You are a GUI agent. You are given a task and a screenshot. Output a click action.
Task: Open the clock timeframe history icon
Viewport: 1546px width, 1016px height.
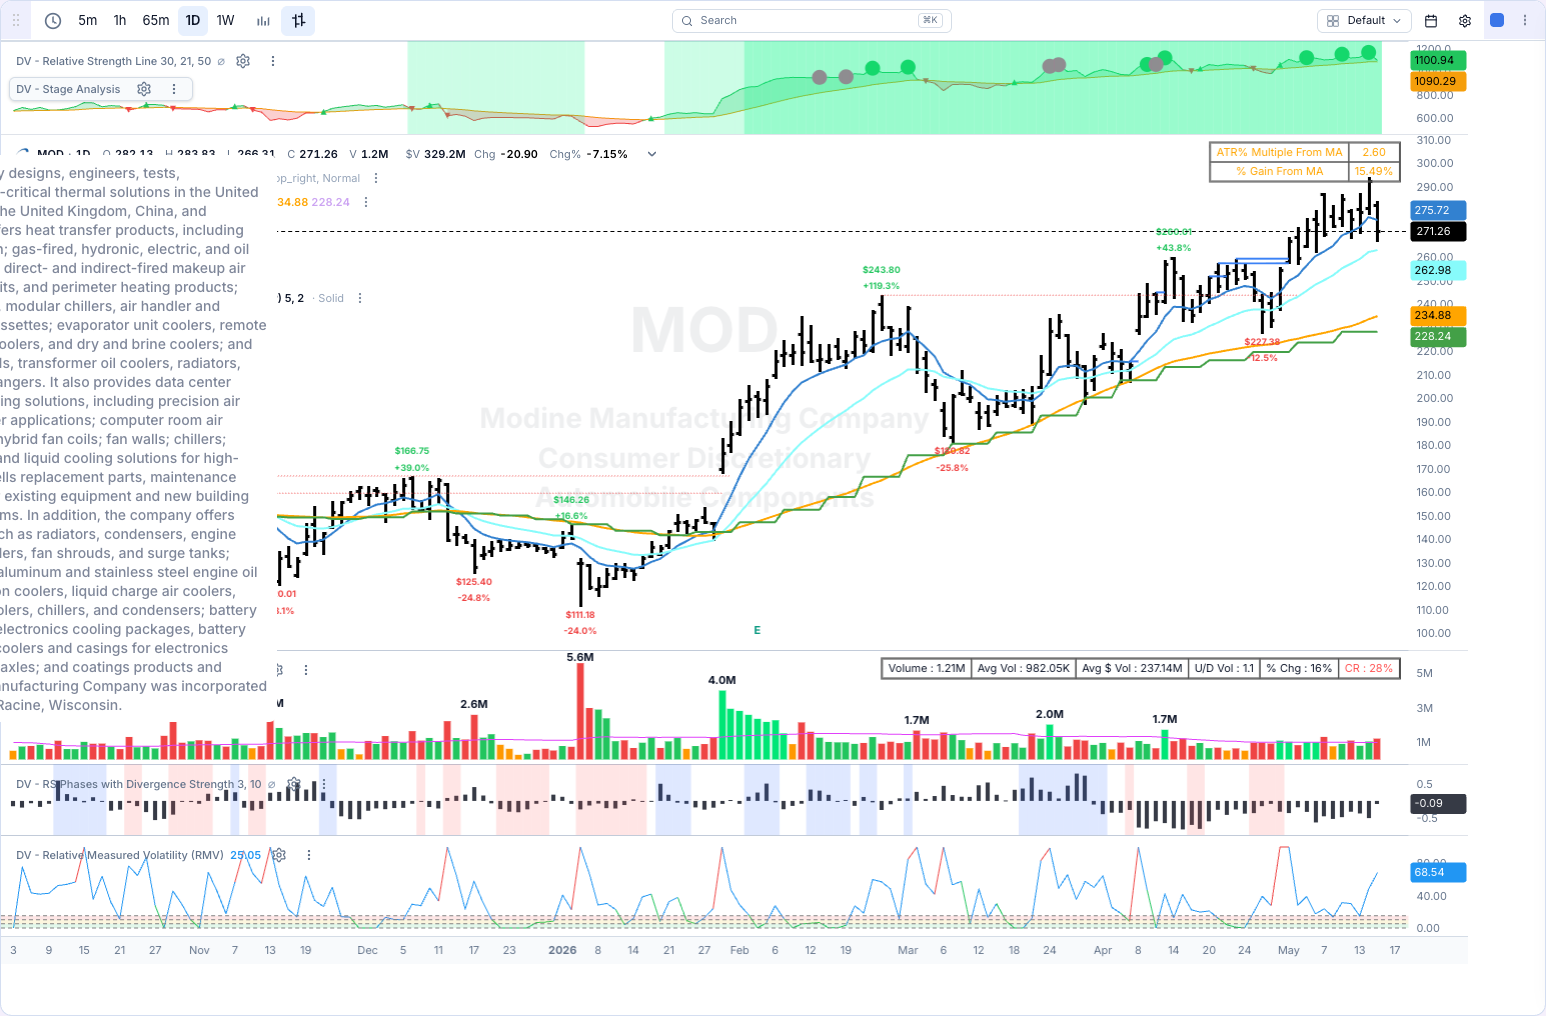pos(53,20)
